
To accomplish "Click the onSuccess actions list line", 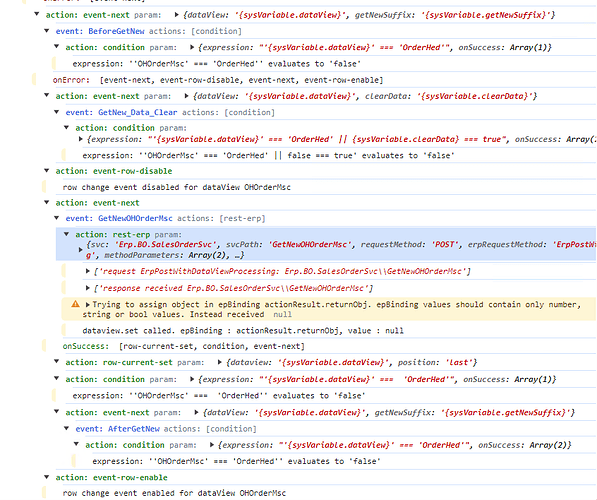I will click(184, 346).
